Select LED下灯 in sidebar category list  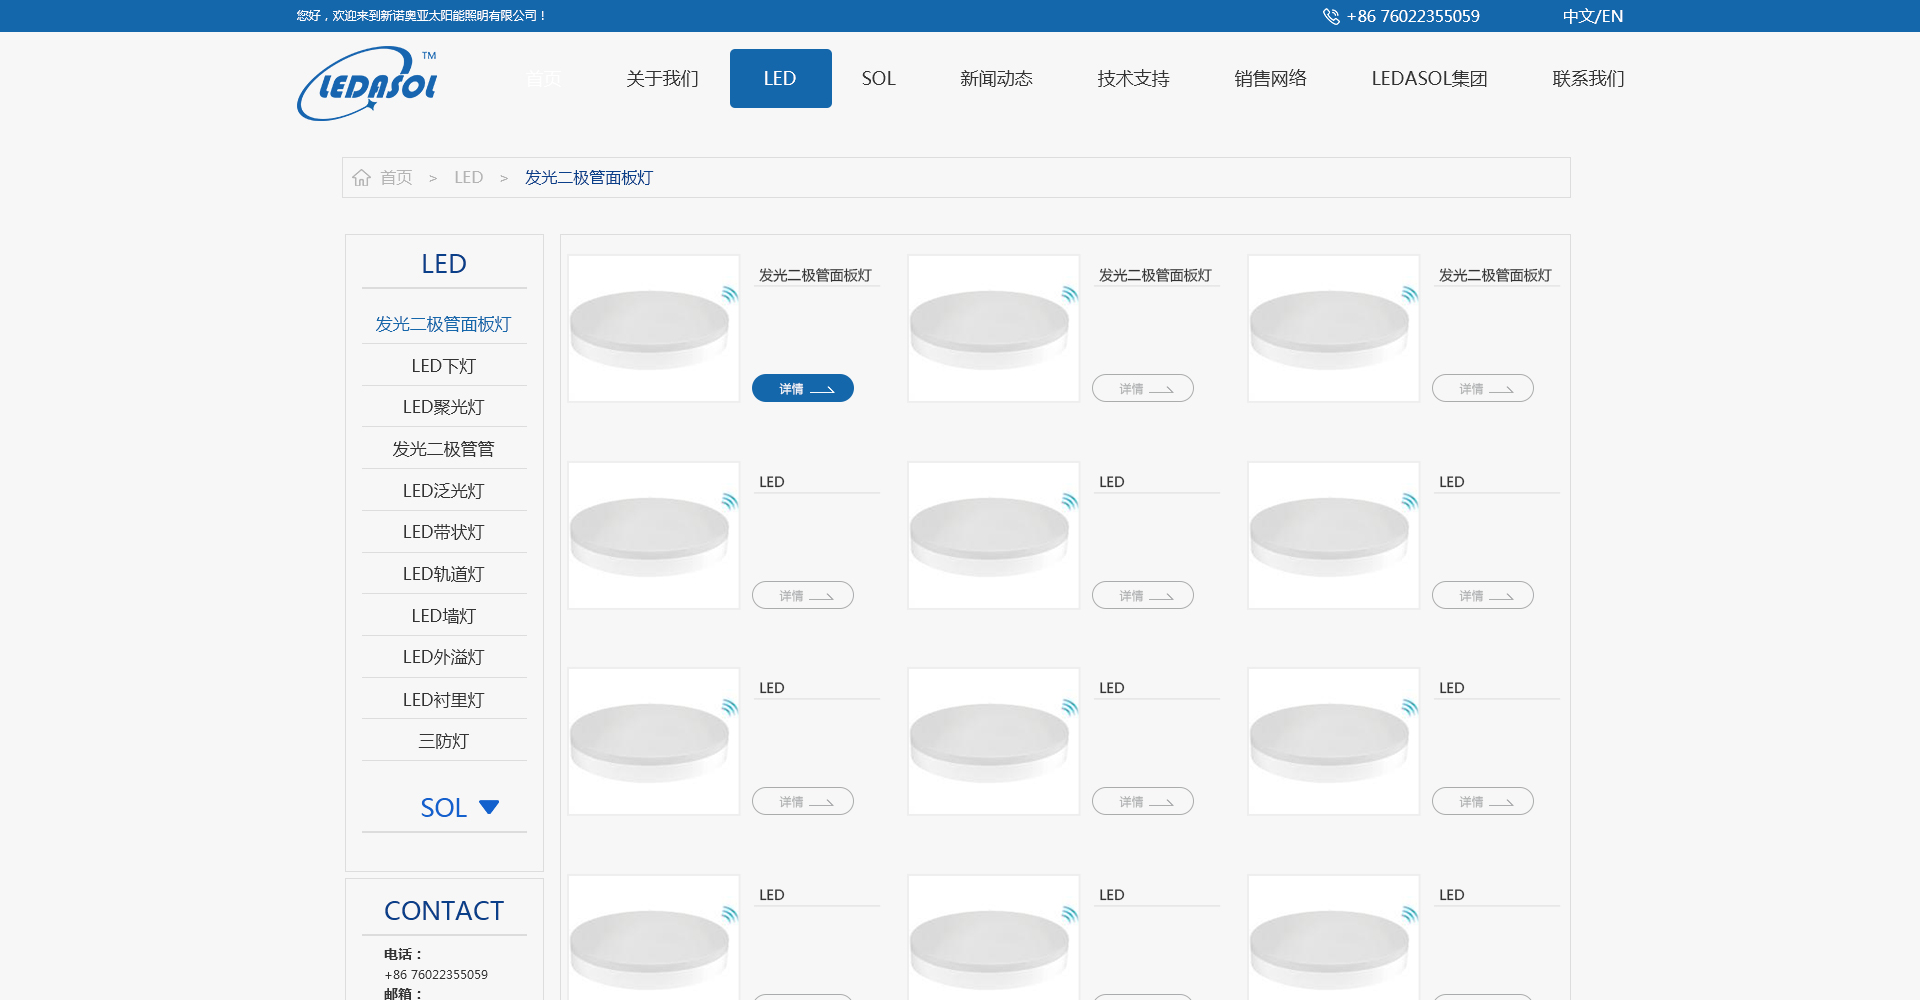pos(443,366)
